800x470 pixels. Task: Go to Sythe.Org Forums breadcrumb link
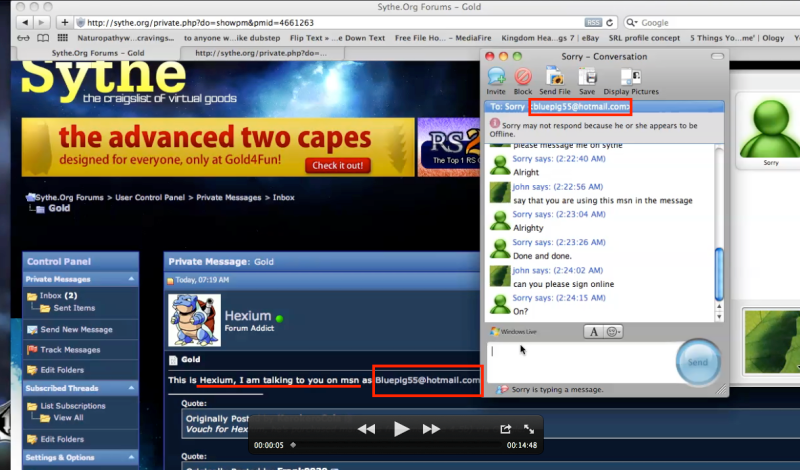(69, 197)
